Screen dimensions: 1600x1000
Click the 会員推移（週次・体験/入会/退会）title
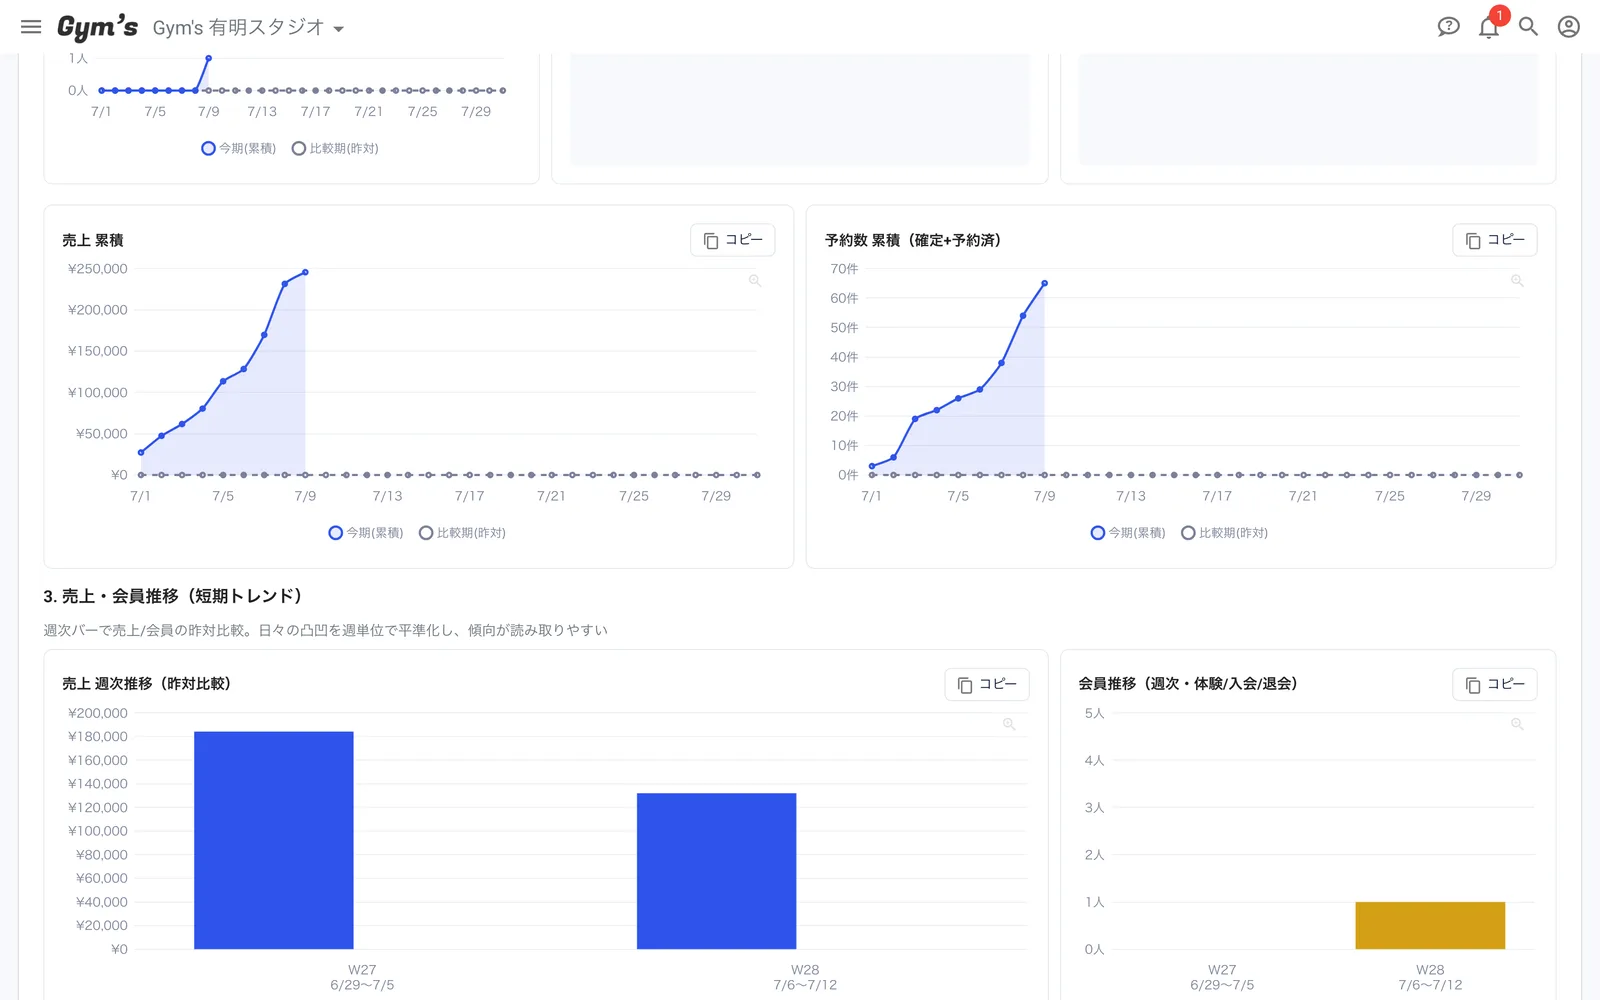(1188, 684)
